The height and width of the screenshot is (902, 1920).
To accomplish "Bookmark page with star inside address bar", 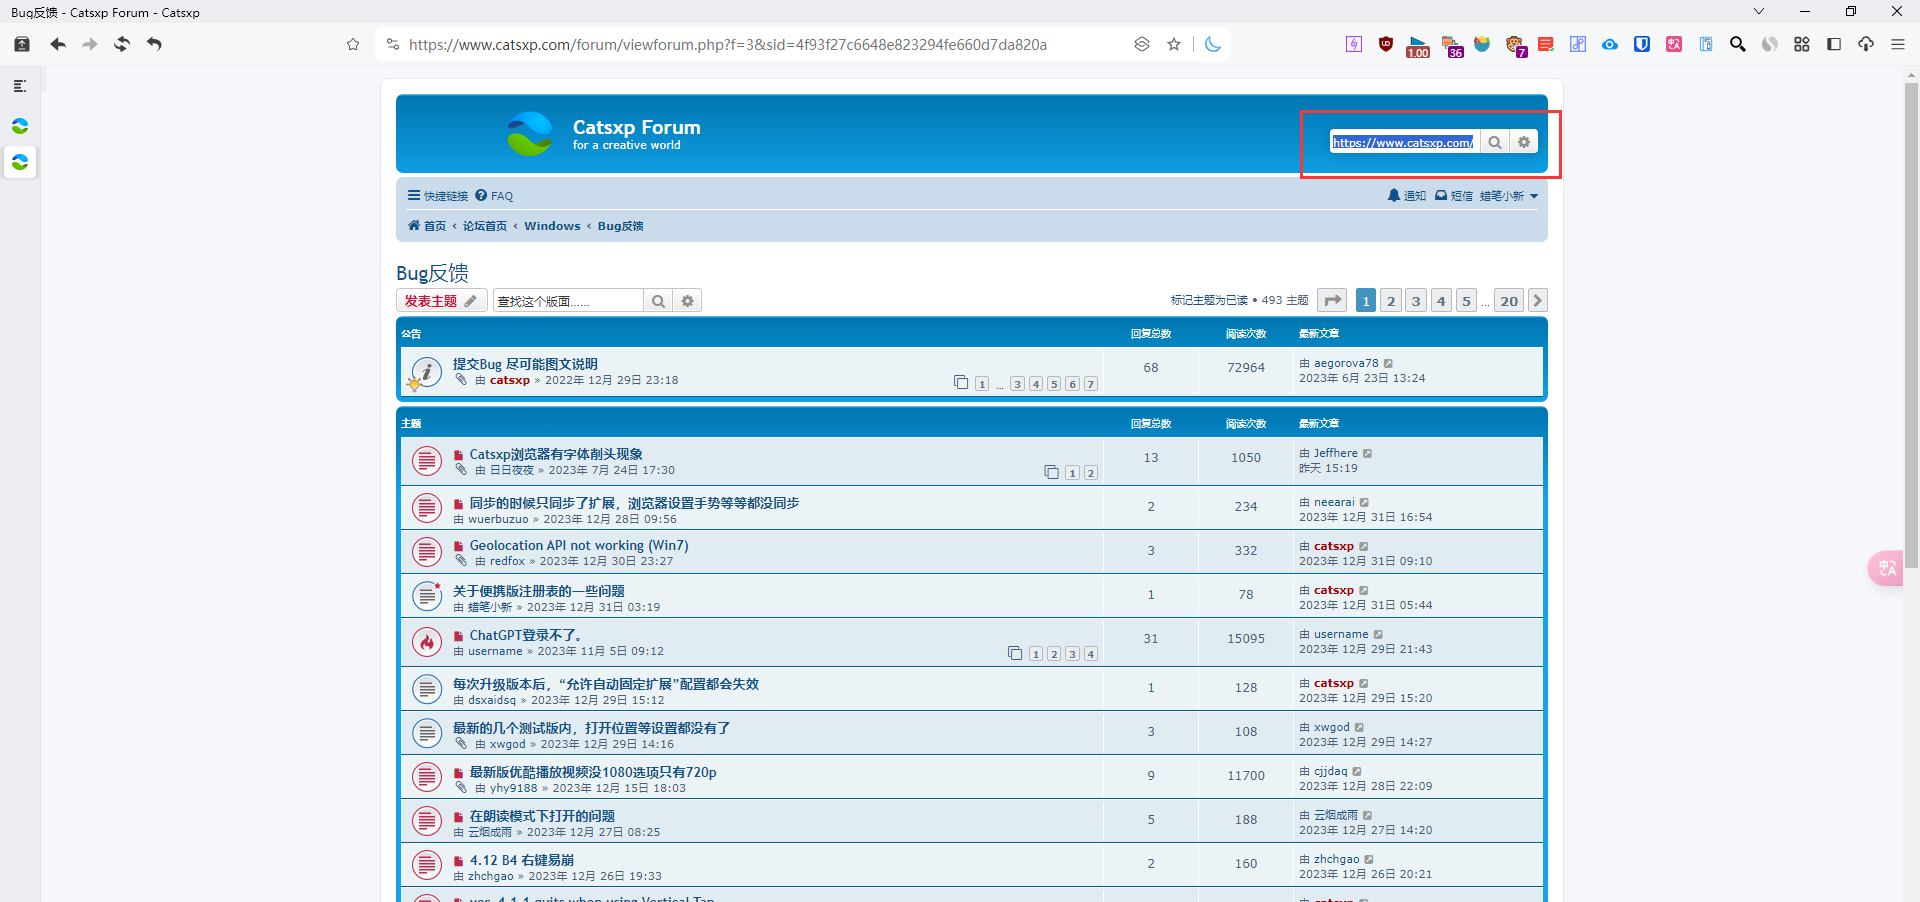I will (1174, 44).
